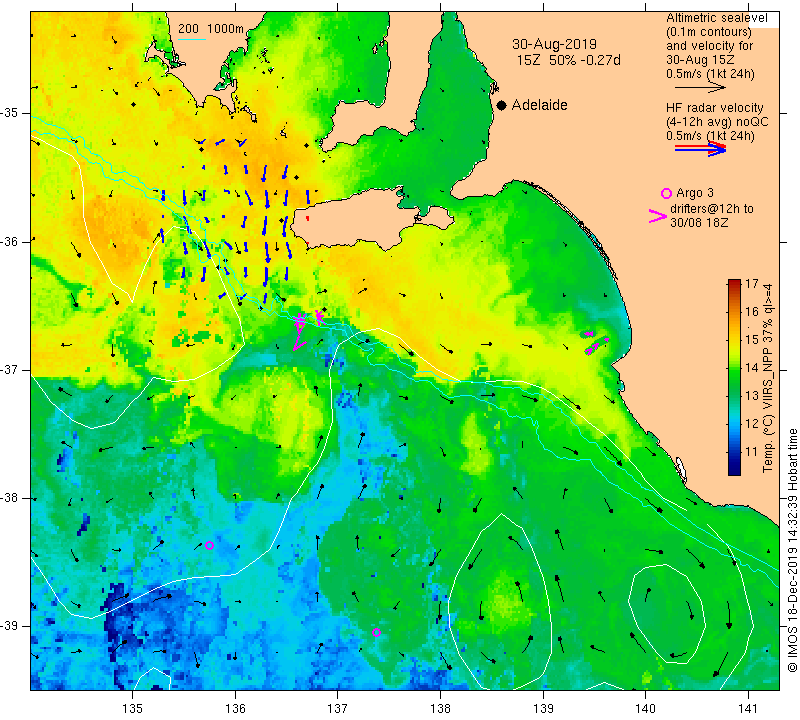Click the magenta drifter track near 36.7S 136.6E
Image resolution: width=800 pixels, height=720 pixels.
(x=300, y=331)
